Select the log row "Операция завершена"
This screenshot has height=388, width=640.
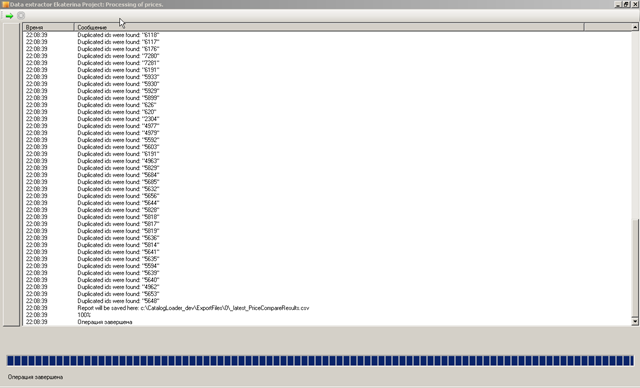327,322
